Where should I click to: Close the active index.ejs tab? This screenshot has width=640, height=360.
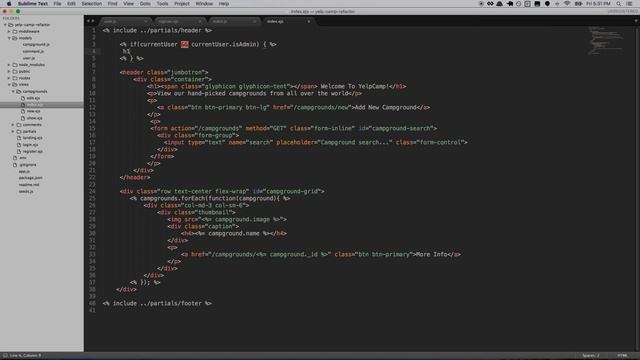[x=309, y=21]
